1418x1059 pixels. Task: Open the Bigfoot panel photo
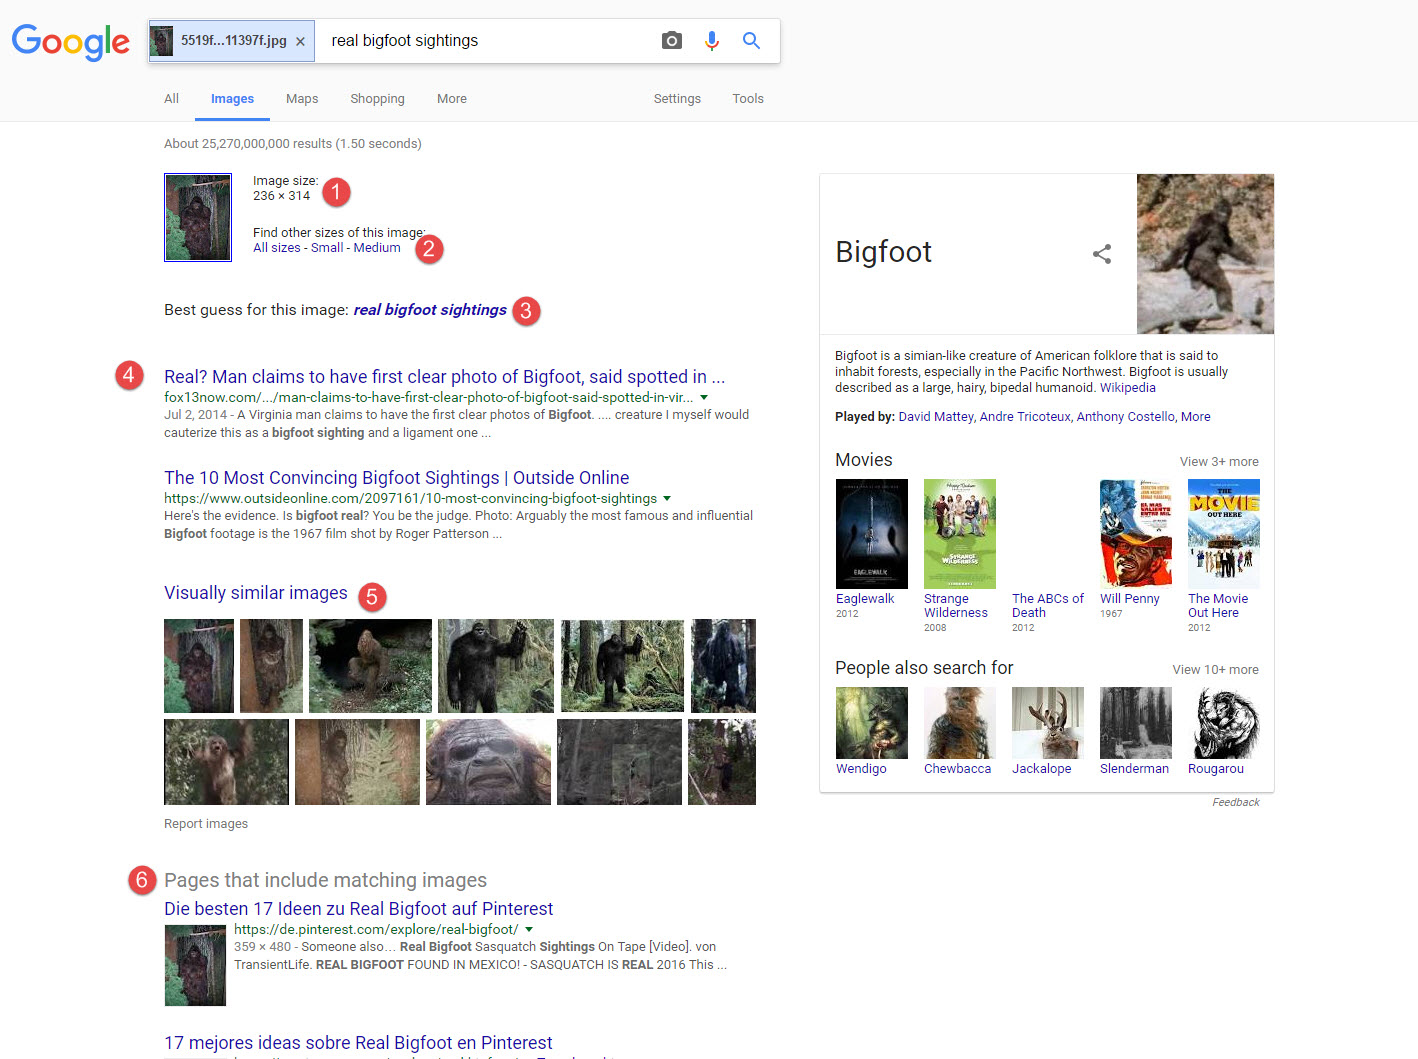(x=1205, y=254)
